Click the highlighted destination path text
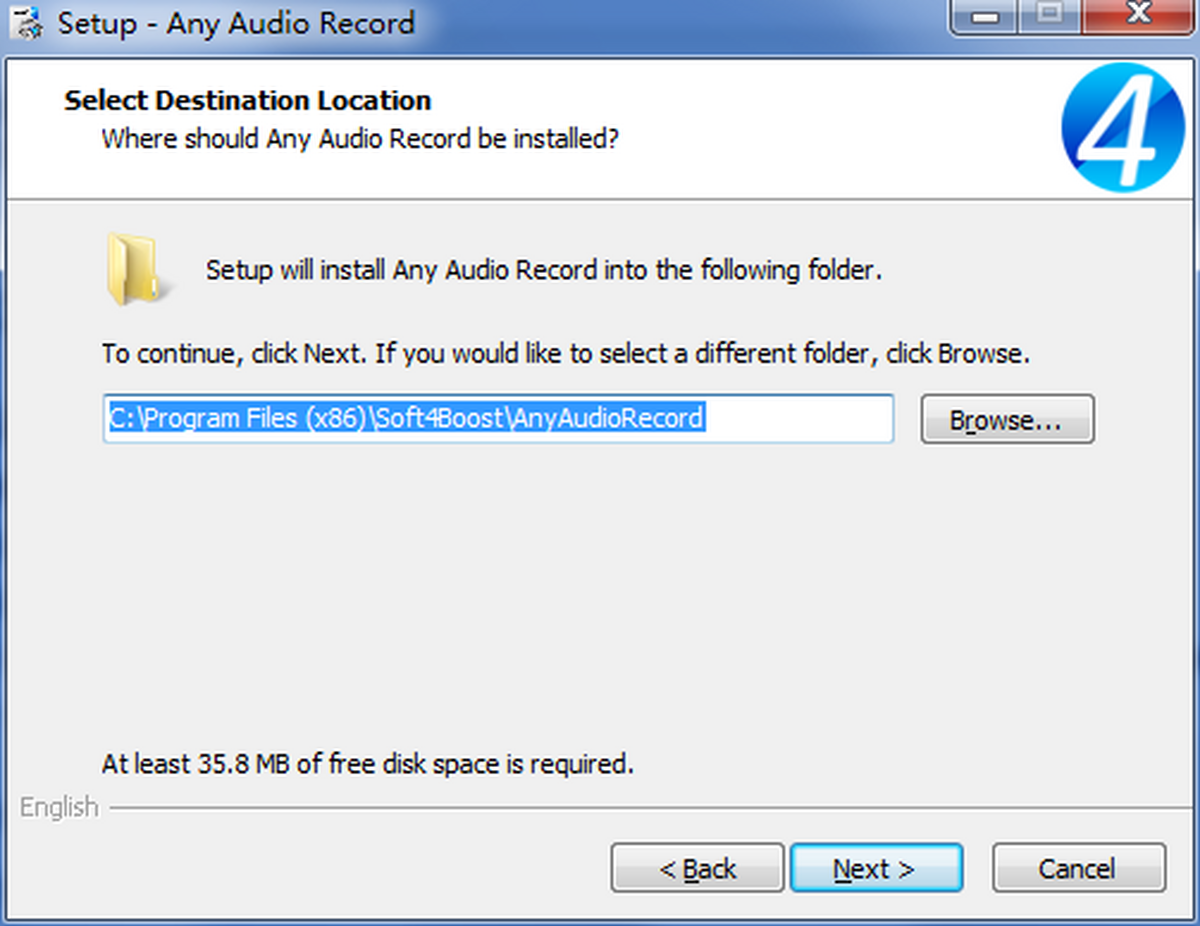This screenshot has width=1200, height=926. pyautogui.click(x=405, y=419)
